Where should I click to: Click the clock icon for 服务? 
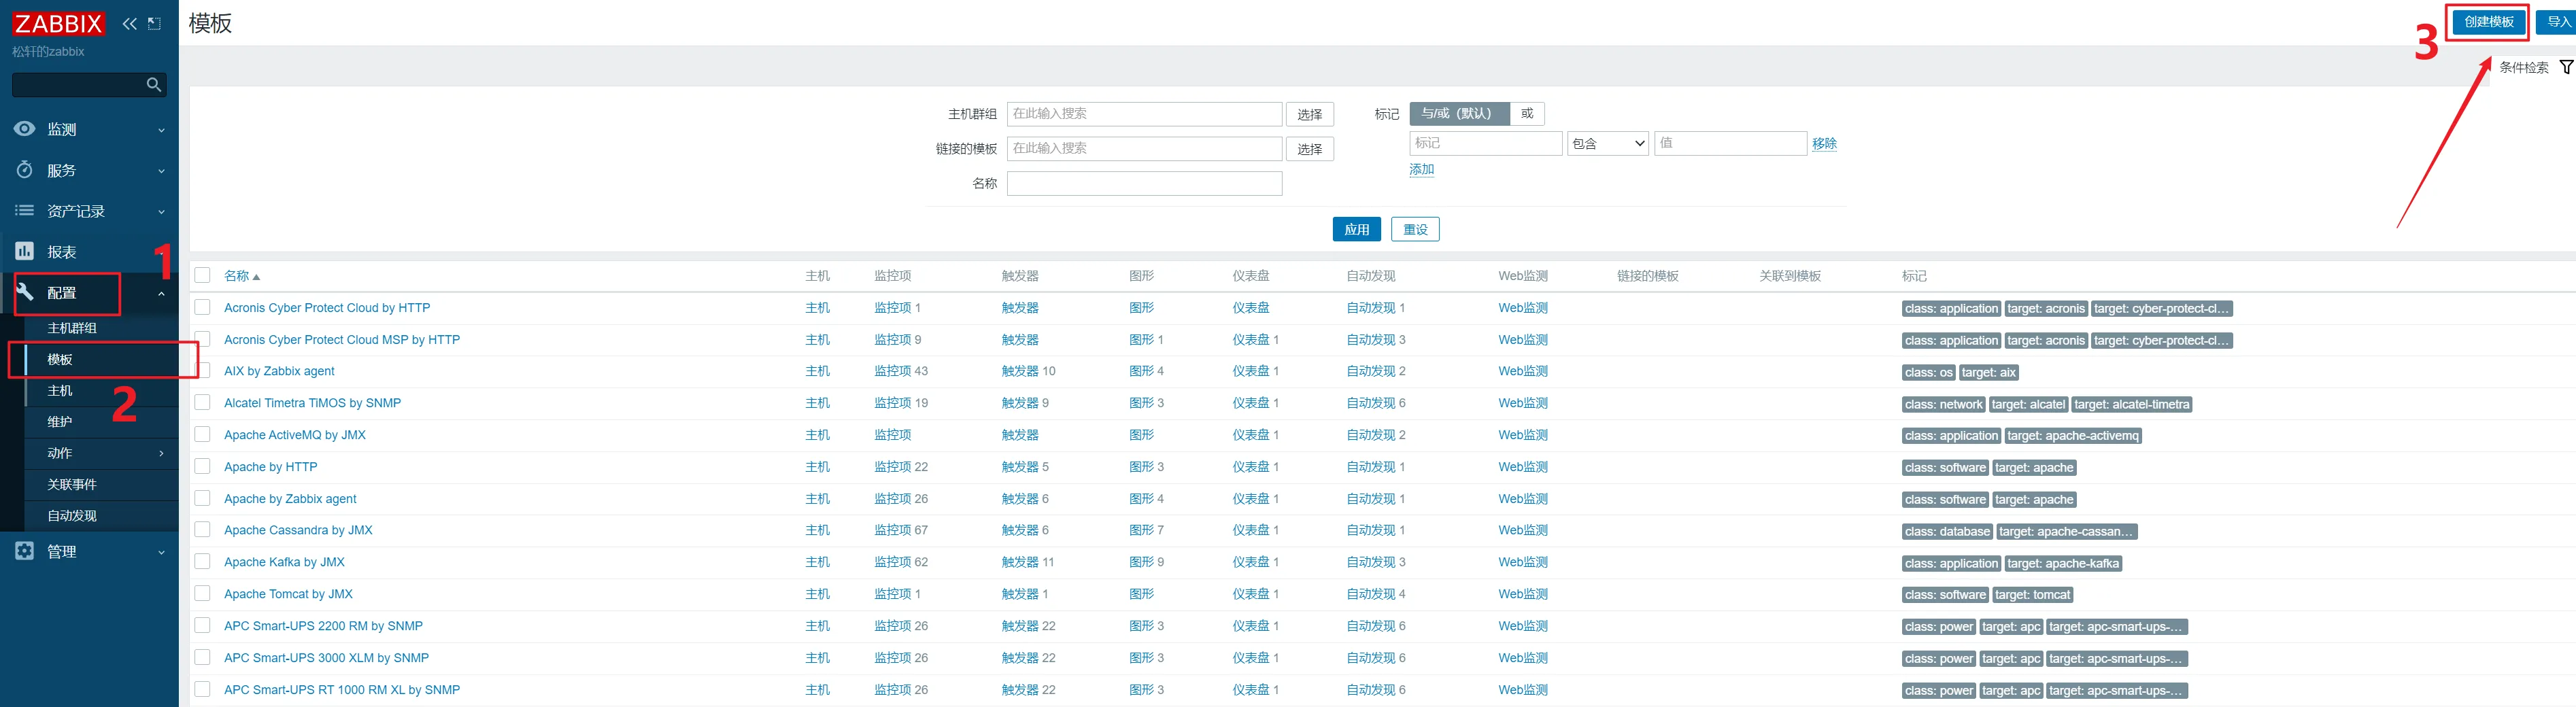coord(25,170)
